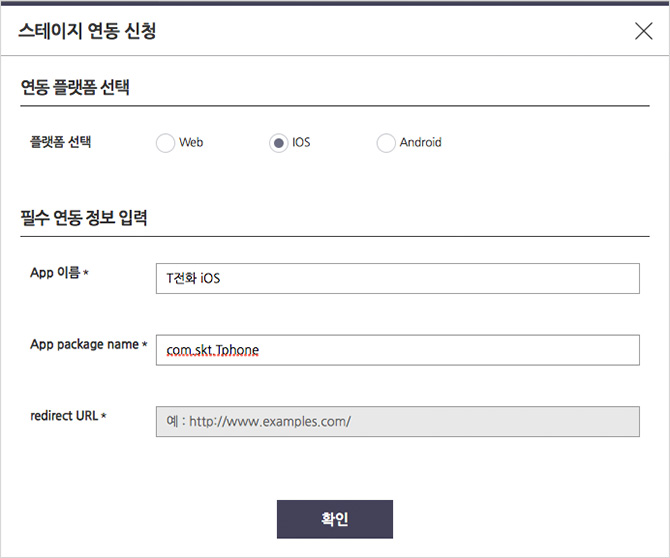Click the 필수 연동 정보 입력 section heading
The width and height of the screenshot is (670, 558).
point(84,217)
